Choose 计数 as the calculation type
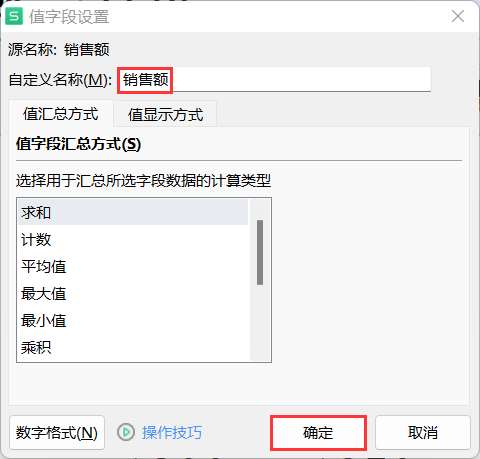Screen dimensions: 480x459 133,239
